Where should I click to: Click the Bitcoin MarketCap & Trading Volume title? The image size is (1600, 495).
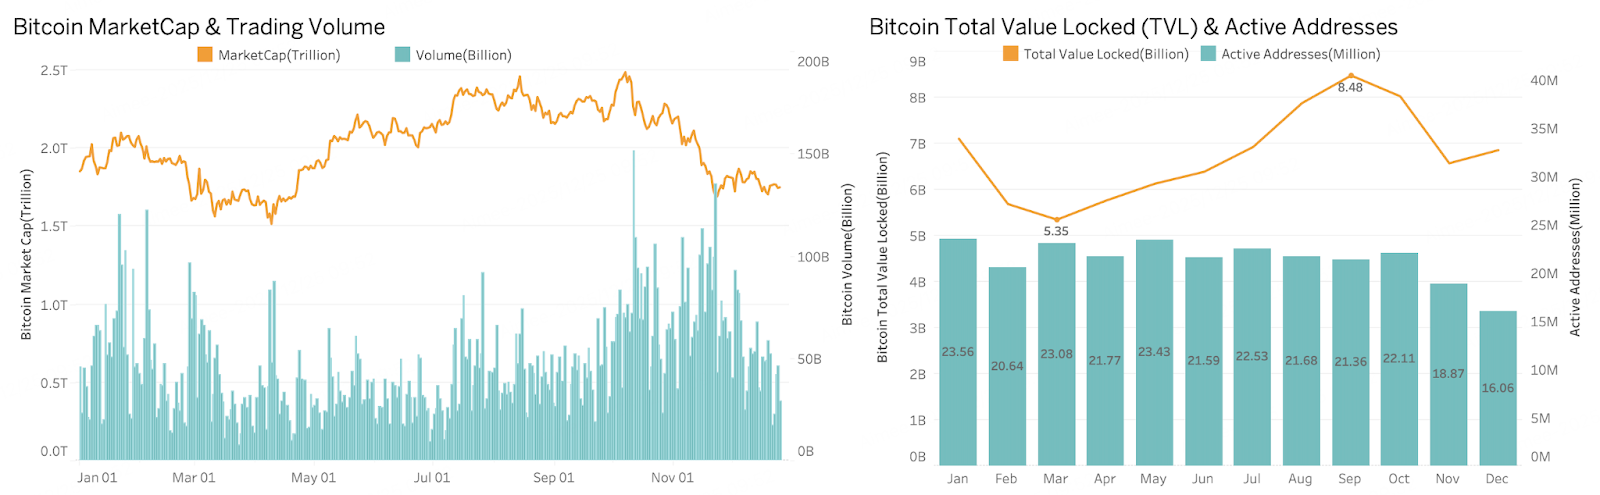click(199, 27)
